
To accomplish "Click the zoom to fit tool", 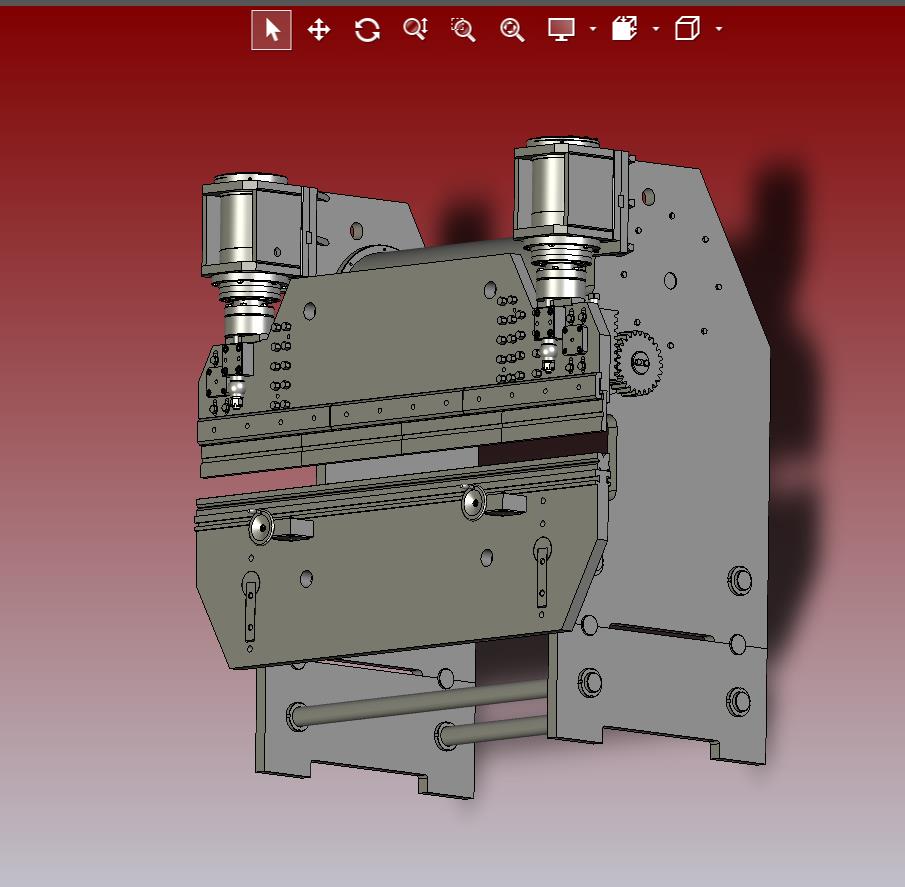I will click(x=512, y=29).
